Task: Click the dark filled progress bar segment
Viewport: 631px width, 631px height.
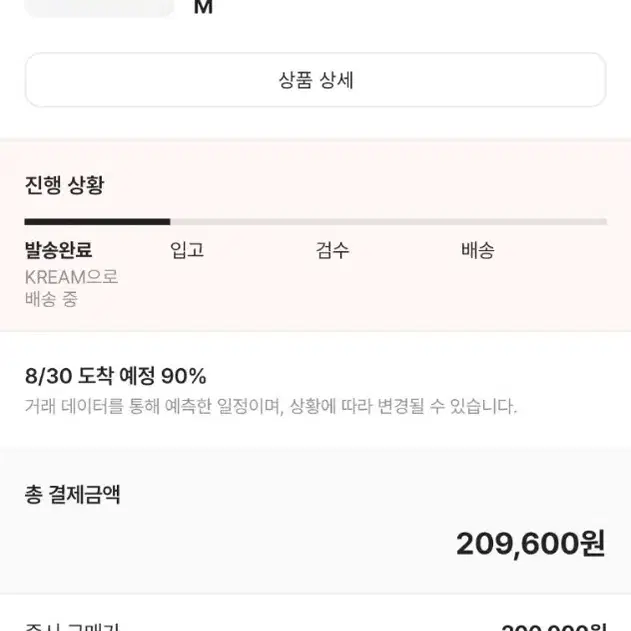Action: (97, 222)
